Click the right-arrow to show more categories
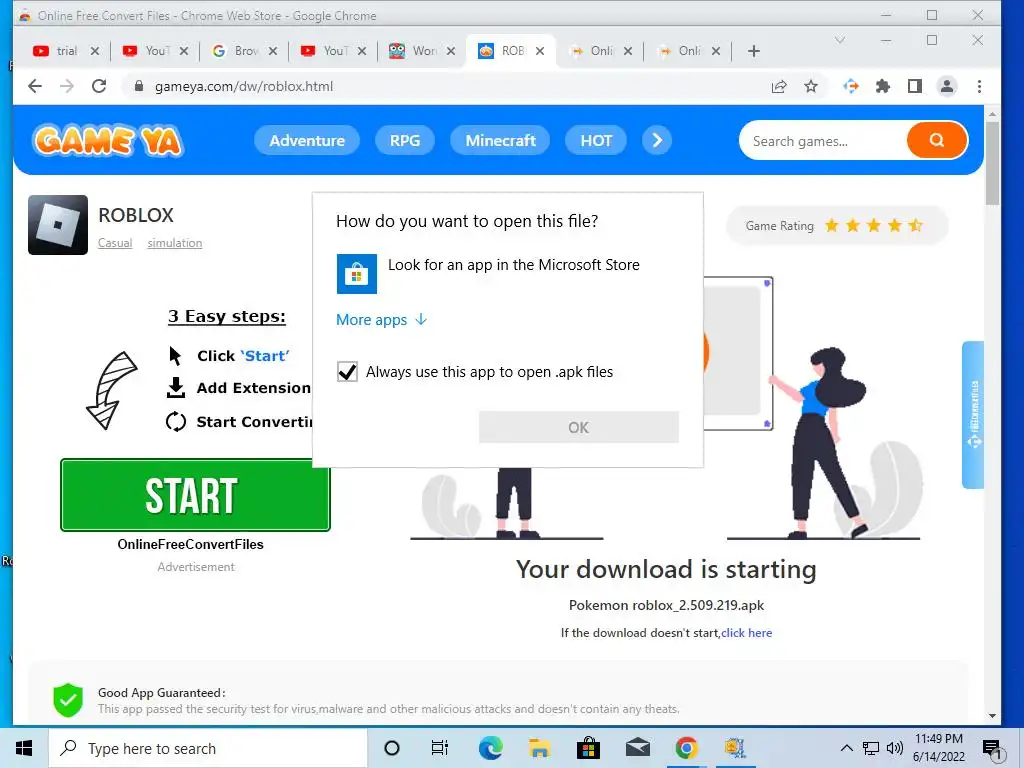 657,140
